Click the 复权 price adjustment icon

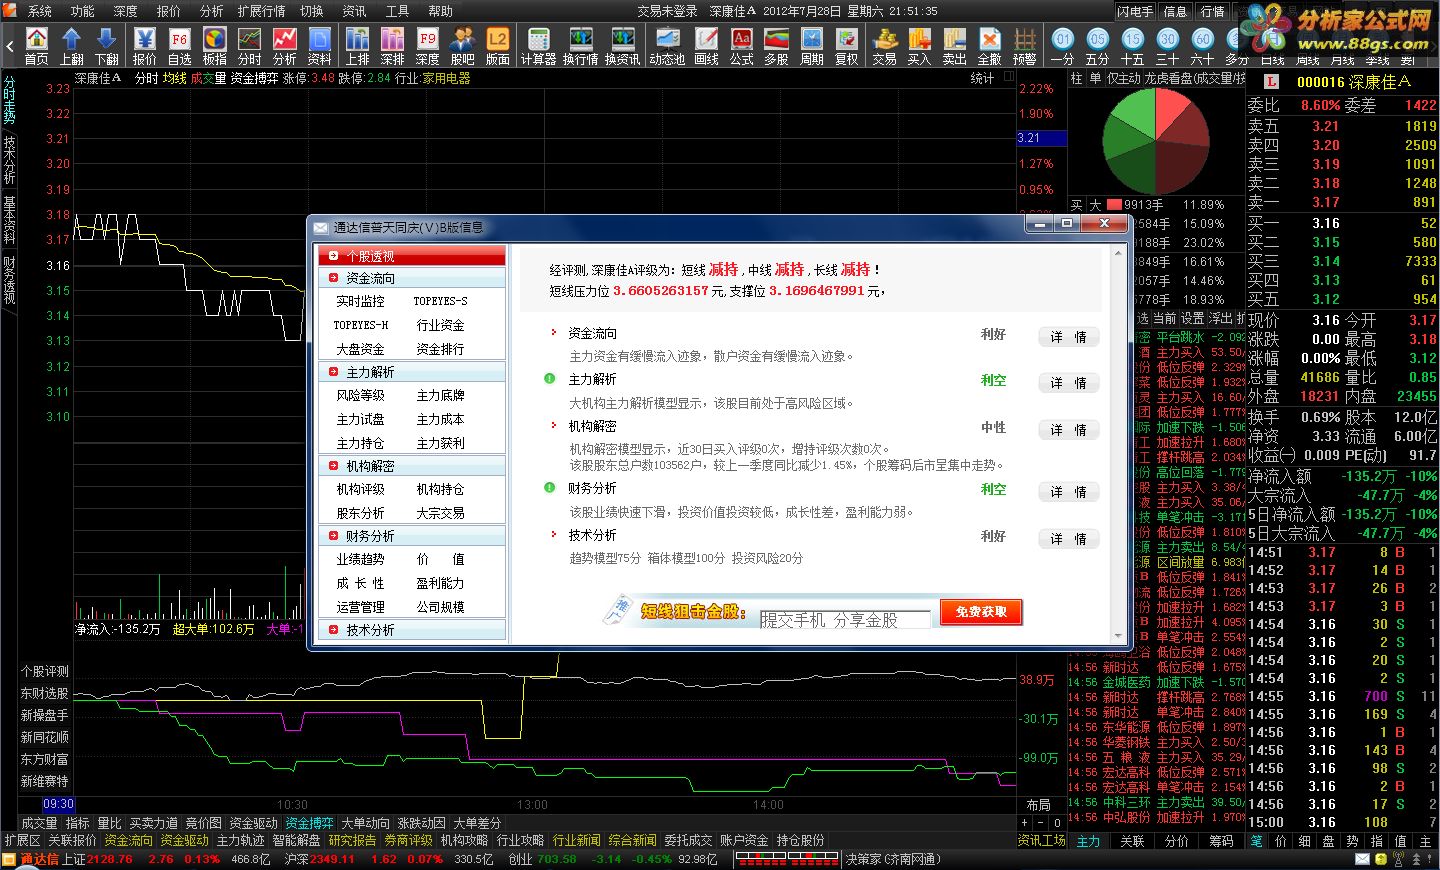click(x=847, y=45)
